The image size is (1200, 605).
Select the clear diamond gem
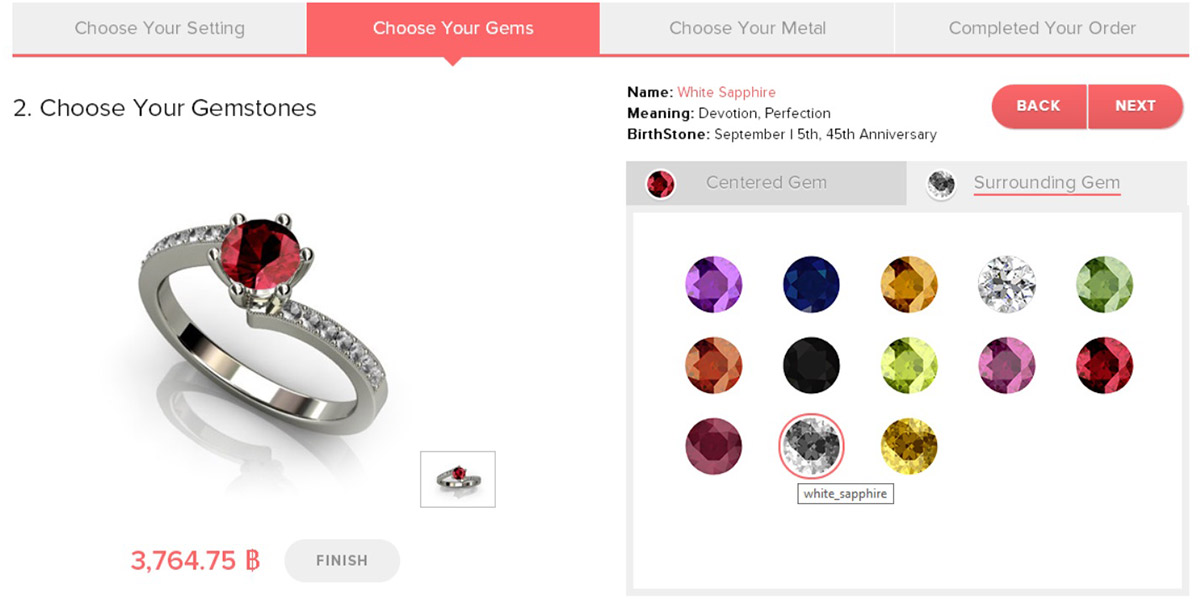coord(1007,284)
